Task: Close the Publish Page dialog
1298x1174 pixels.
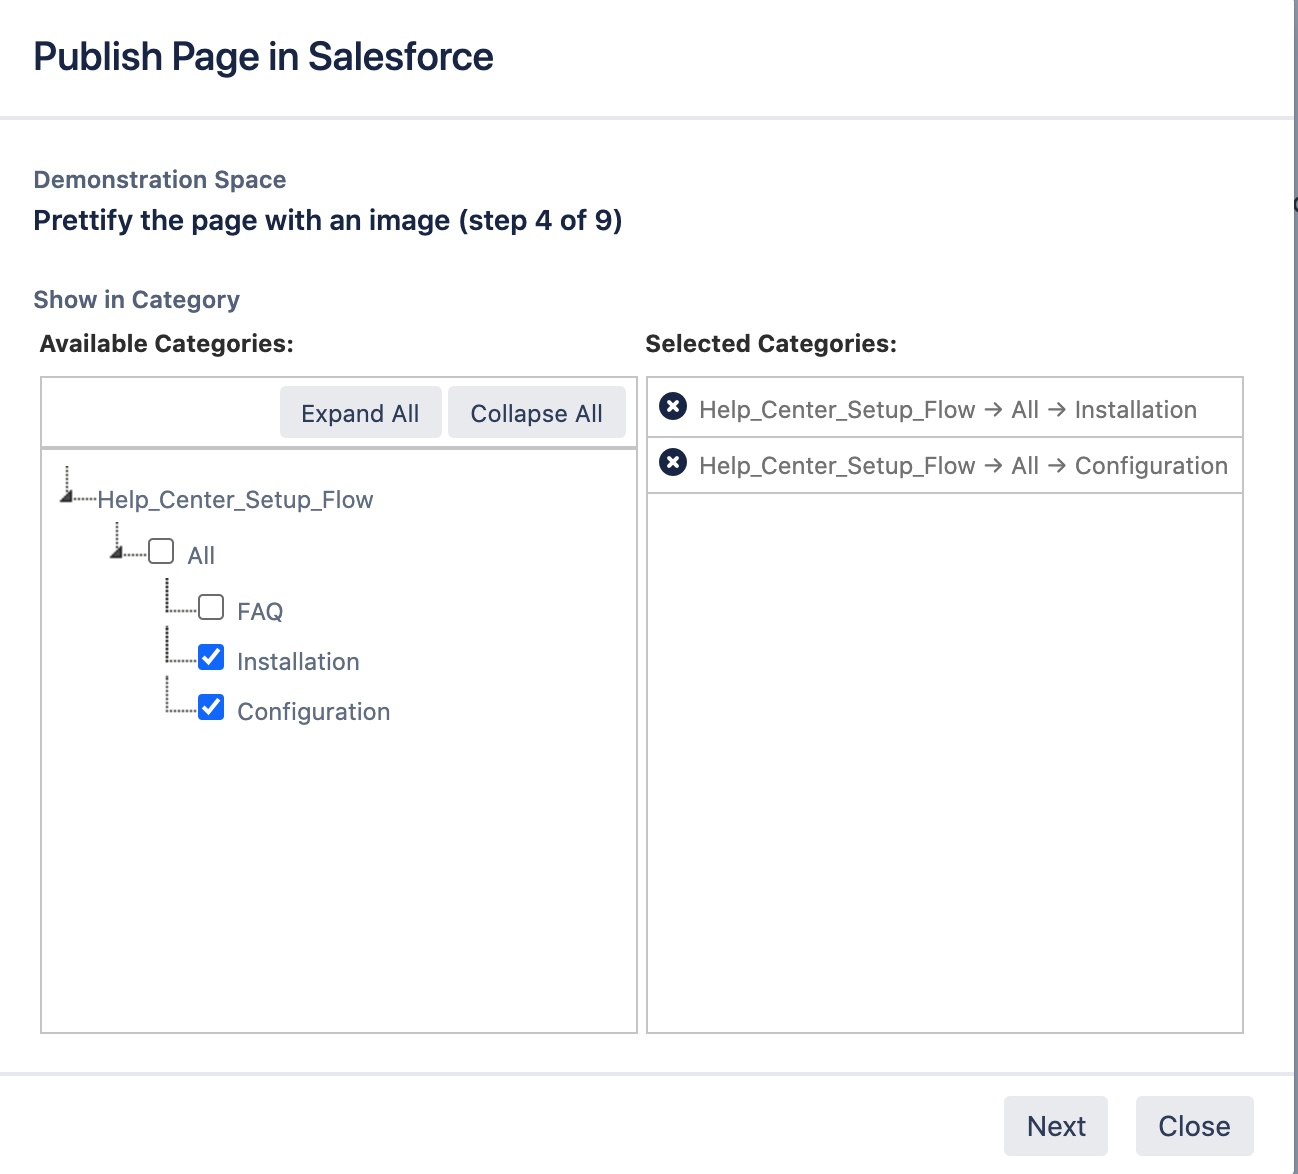Action: pos(1193,1126)
